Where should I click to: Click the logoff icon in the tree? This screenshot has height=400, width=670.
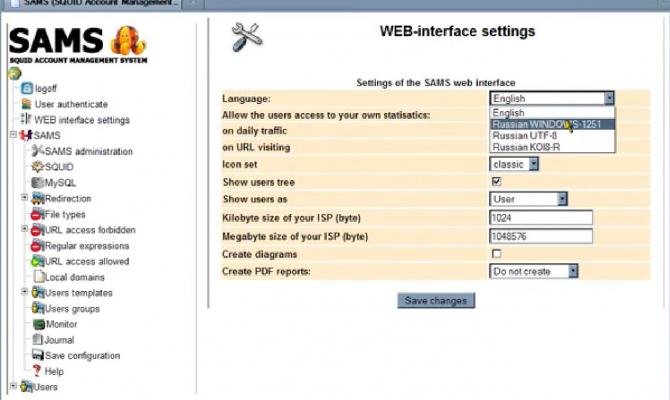tap(26, 88)
